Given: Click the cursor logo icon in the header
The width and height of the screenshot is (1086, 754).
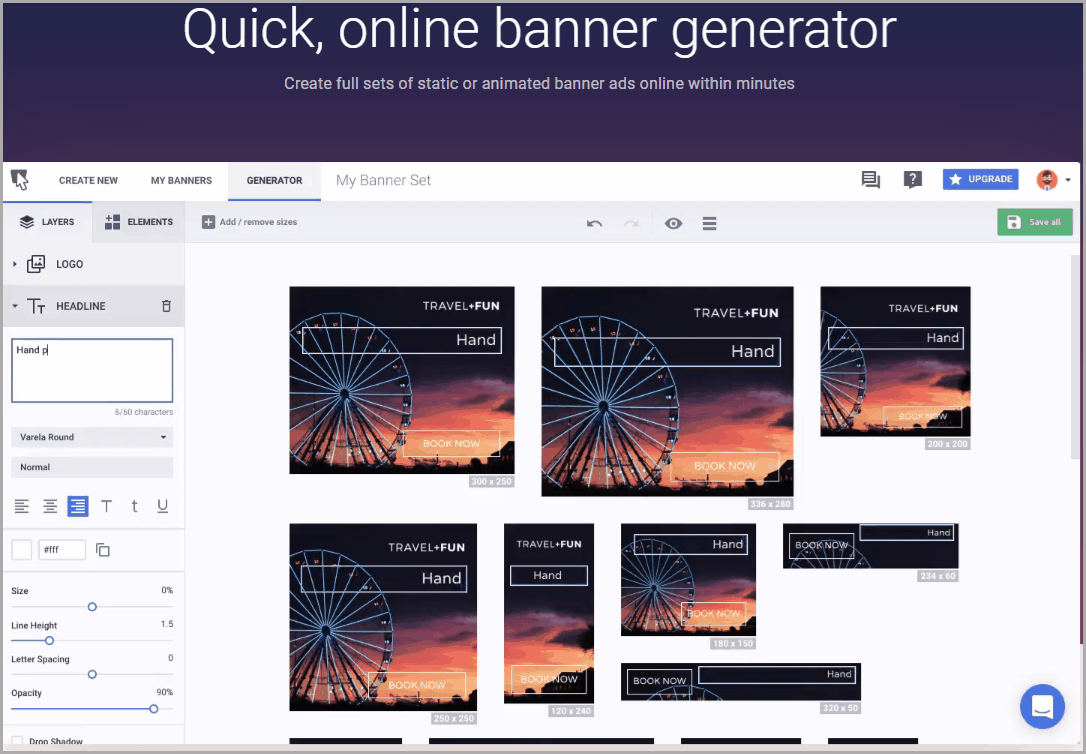Looking at the screenshot, I should [20, 180].
